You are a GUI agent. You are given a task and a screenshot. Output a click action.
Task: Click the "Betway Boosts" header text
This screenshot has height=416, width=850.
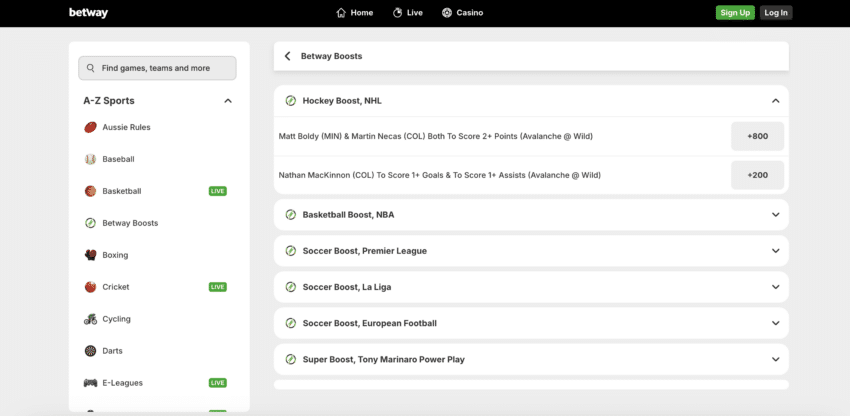click(x=331, y=56)
